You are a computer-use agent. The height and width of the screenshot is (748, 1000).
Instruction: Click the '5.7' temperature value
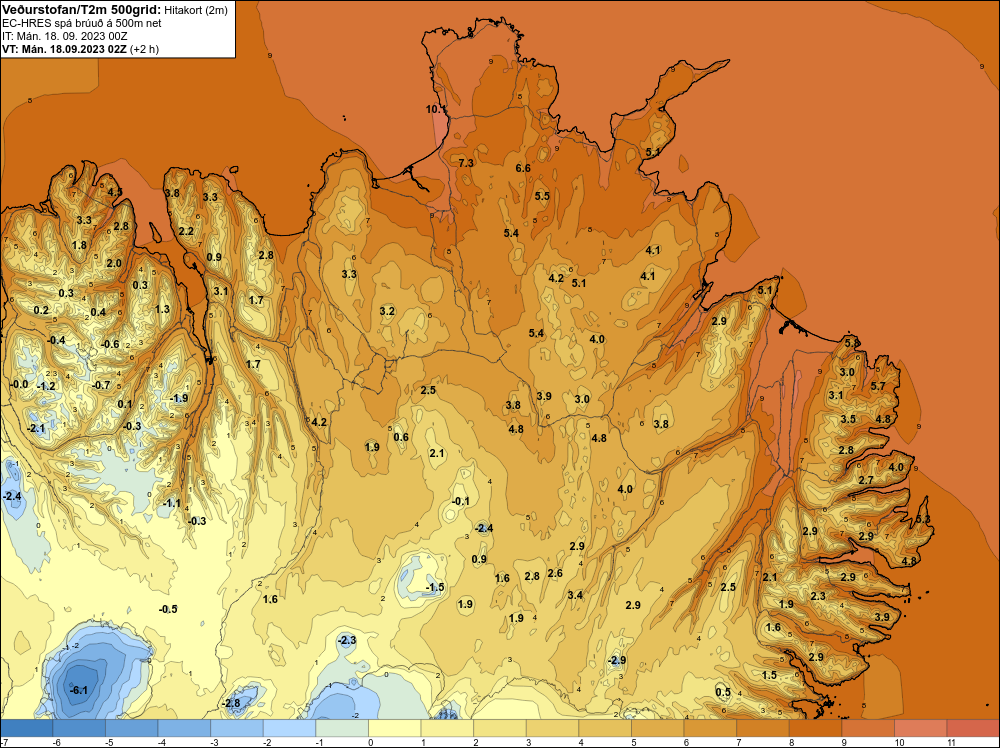pyautogui.click(x=878, y=386)
